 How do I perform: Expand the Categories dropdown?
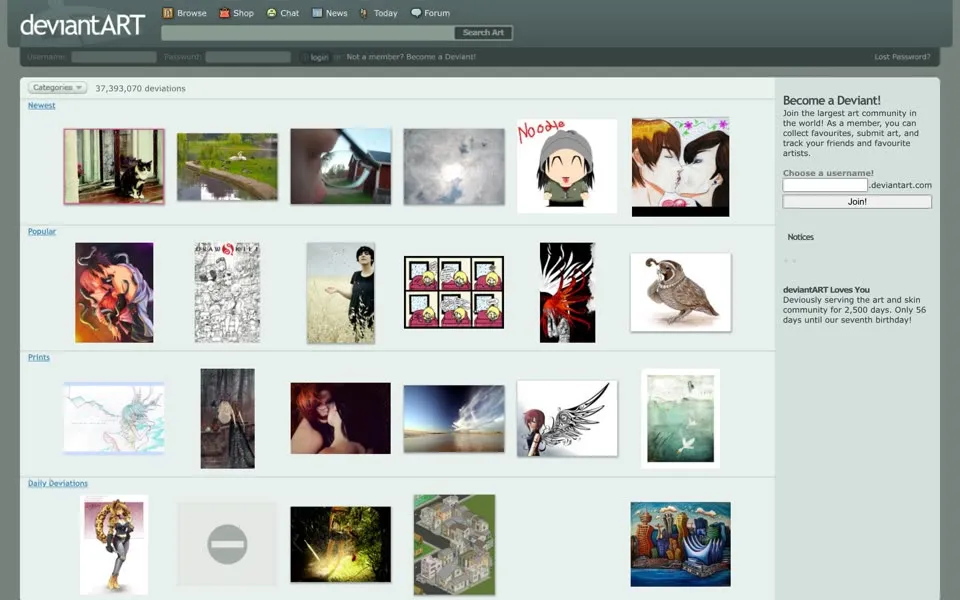pyautogui.click(x=57, y=88)
